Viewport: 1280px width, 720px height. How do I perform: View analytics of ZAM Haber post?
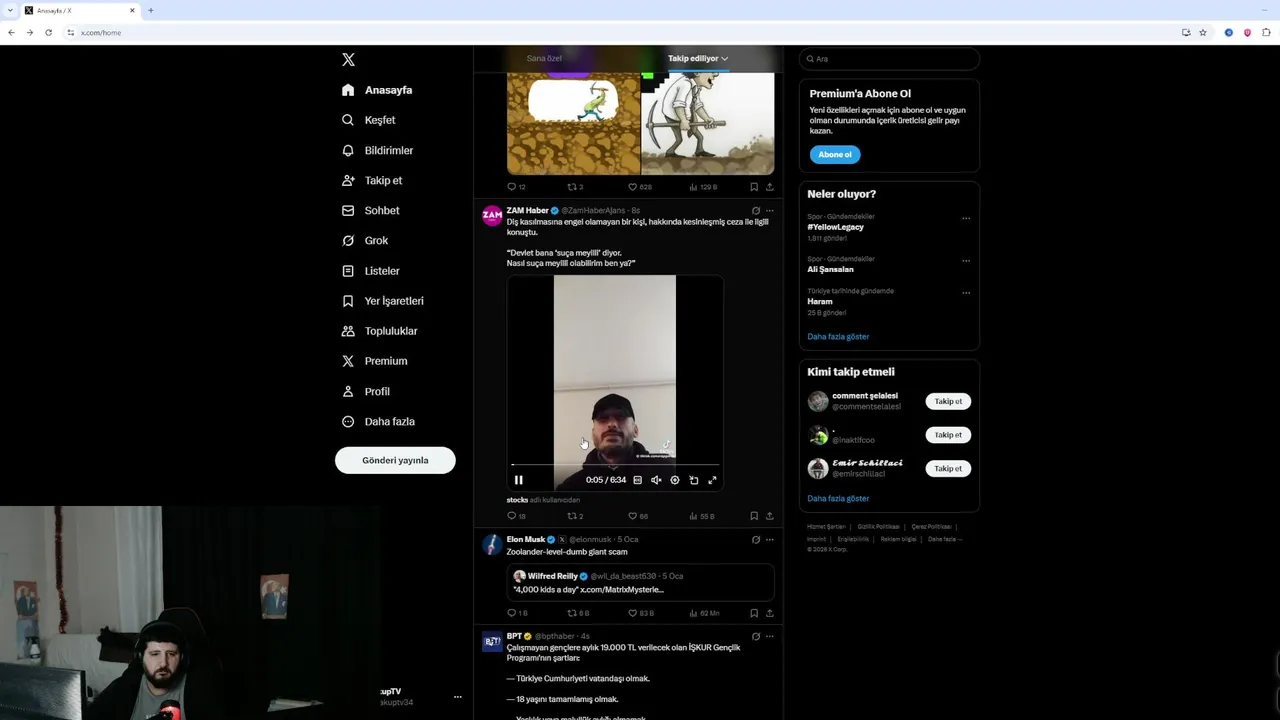(x=702, y=516)
